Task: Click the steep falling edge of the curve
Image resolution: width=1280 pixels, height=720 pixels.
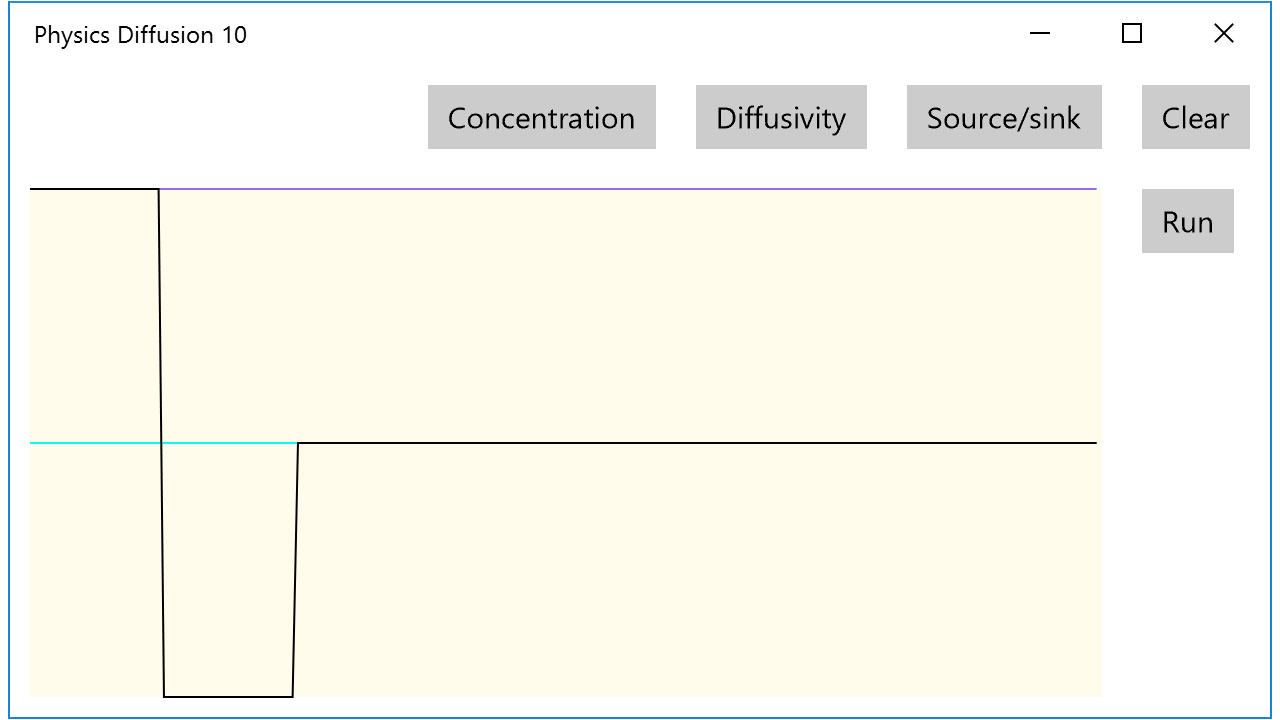Action: [161, 442]
